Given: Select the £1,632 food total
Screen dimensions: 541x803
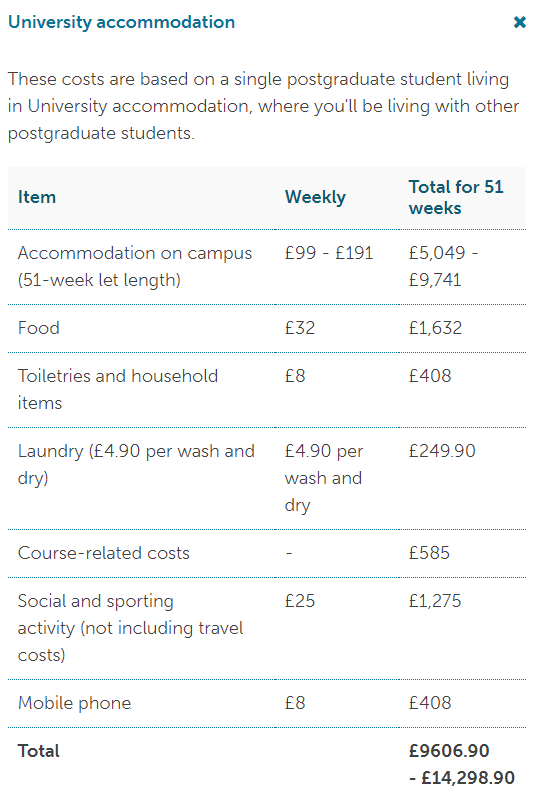Looking at the screenshot, I should point(435,328).
